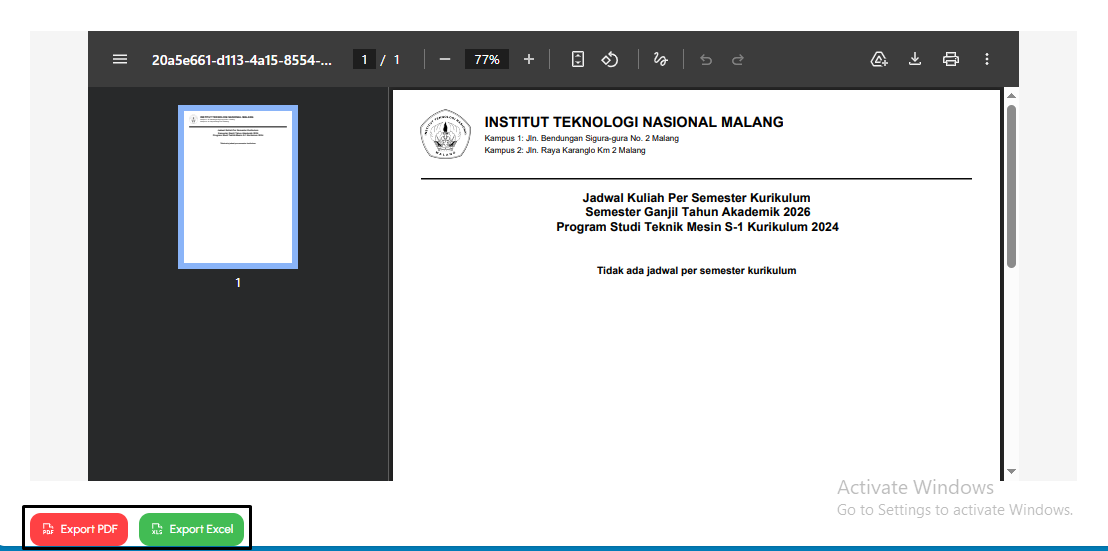This screenshot has width=1108, height=551.
Task: Click the PDF file name title
Action: tap(242, 60)
